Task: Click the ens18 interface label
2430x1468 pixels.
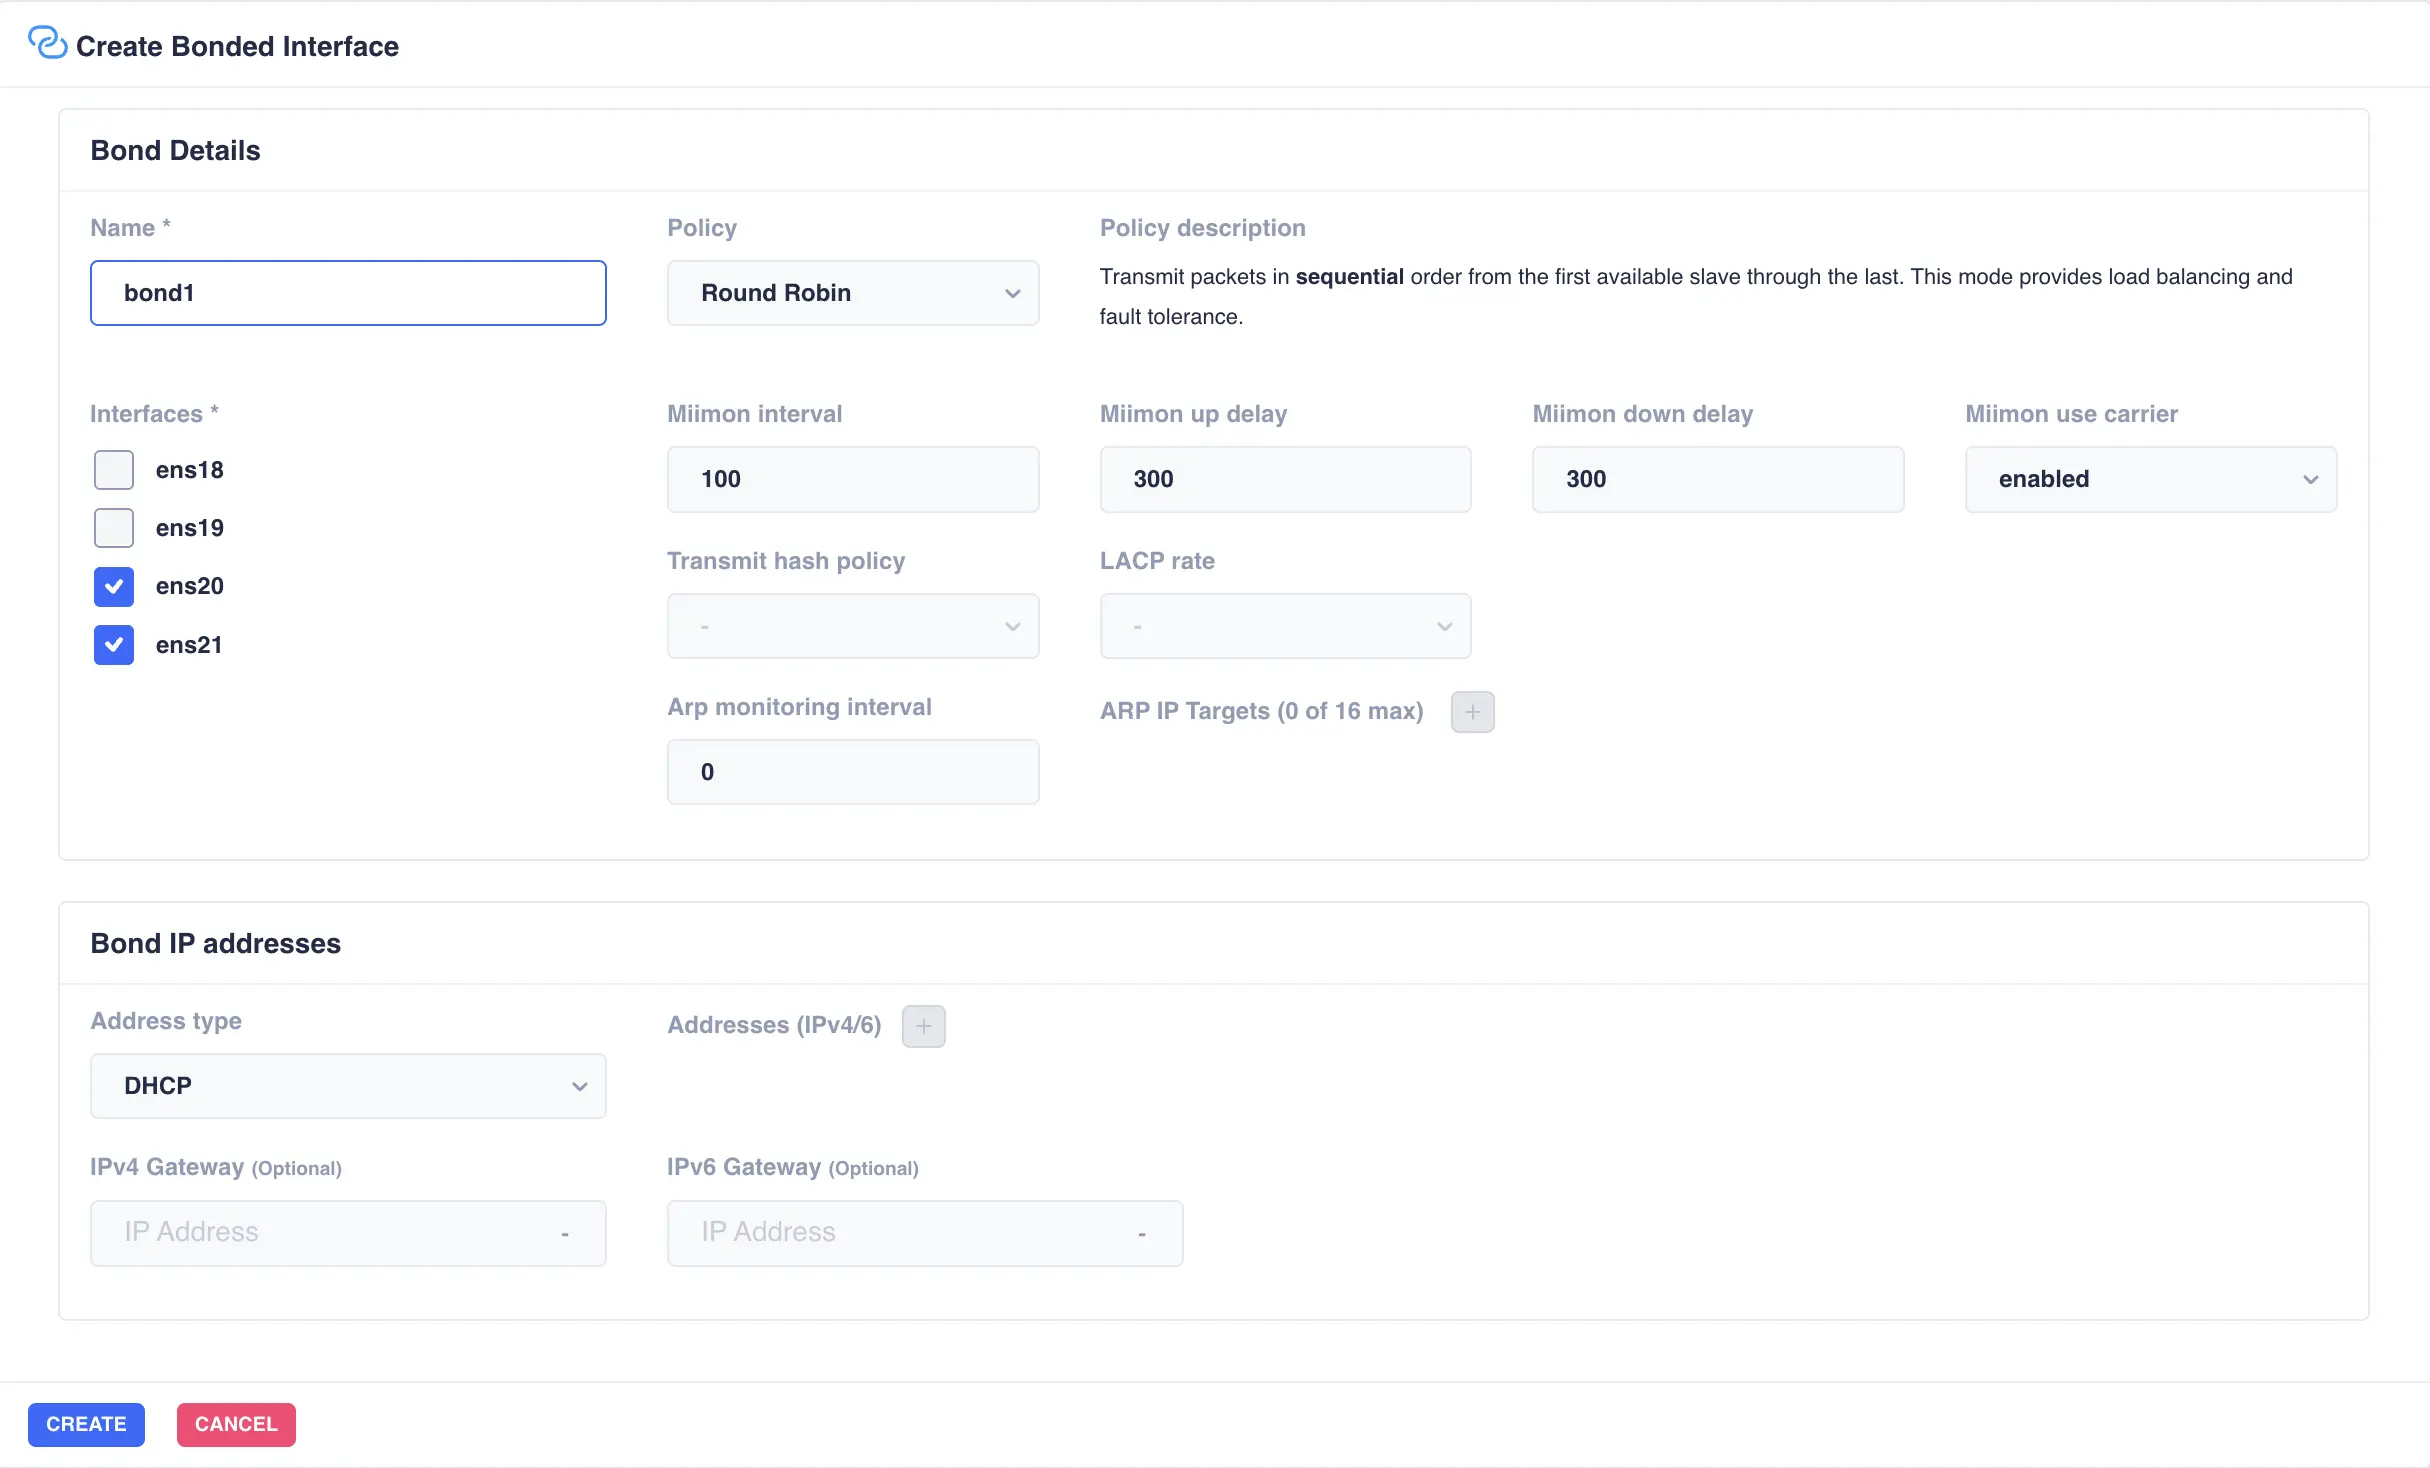Action: coord(190,470)
